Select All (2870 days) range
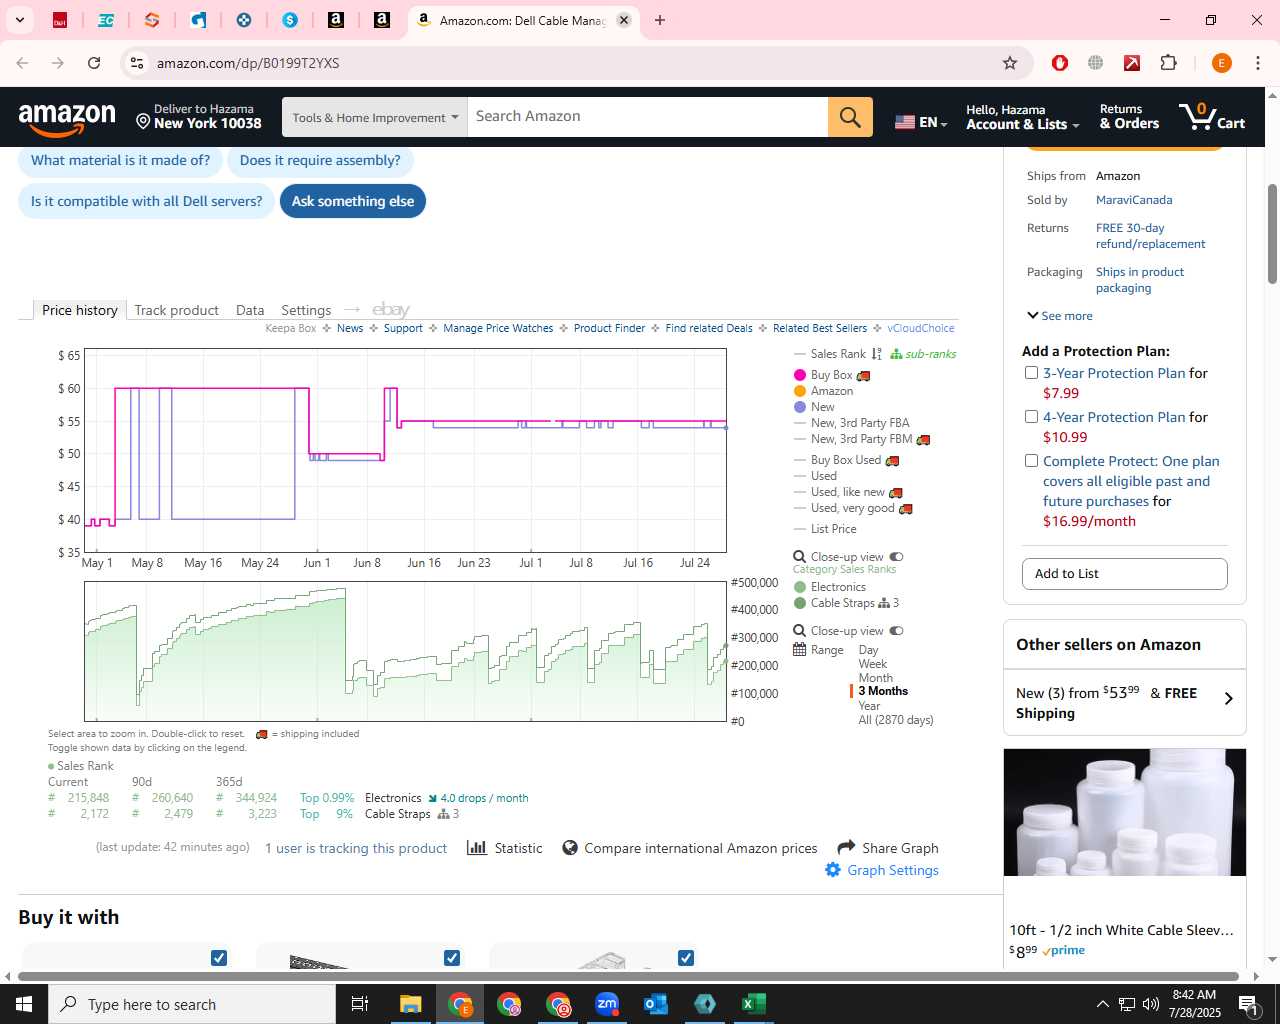 pyautogui.click(x=895, y=720)
